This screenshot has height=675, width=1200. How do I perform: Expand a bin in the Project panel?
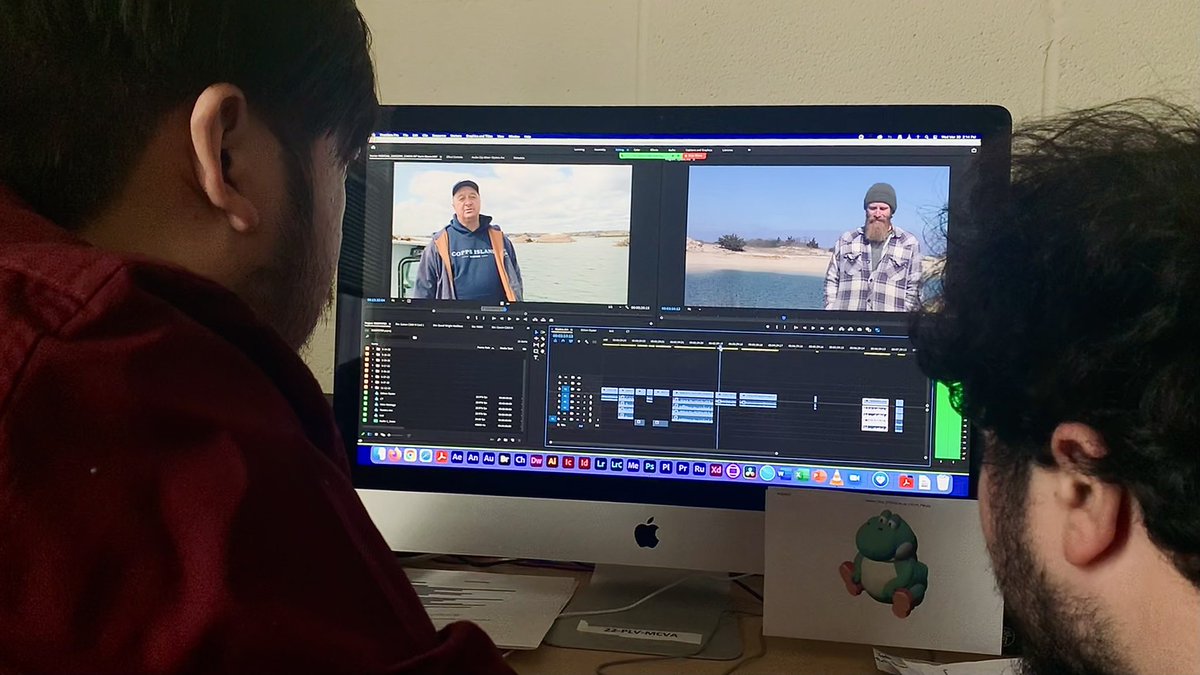point(372,347)
